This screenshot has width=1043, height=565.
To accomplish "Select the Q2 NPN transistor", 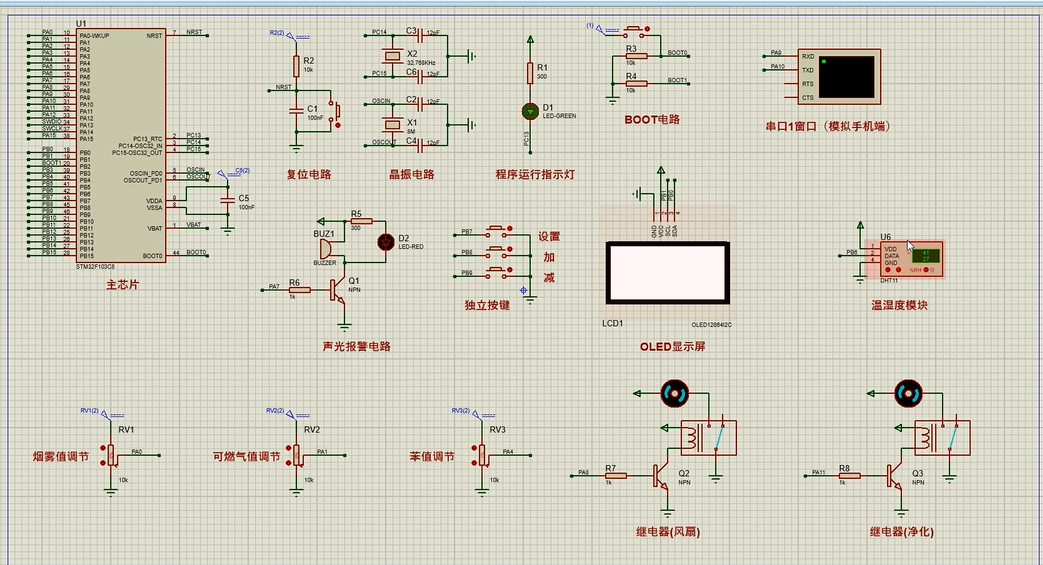I will 659,476.
